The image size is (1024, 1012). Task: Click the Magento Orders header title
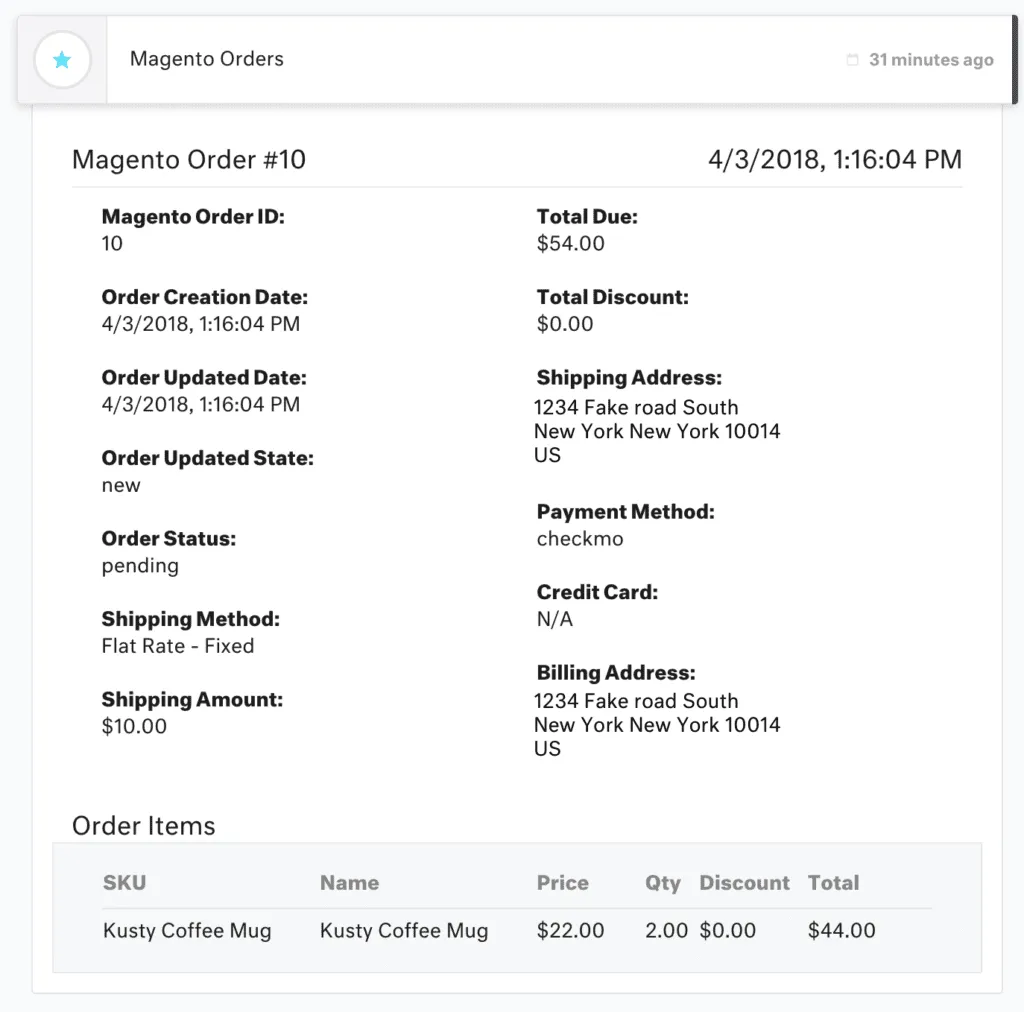pos(206,59)
